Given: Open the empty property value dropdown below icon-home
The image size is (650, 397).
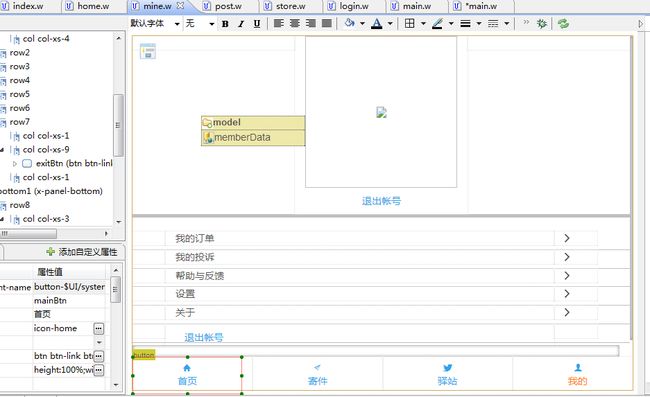Looking at the screenshot, I should [x=99, y=342].
